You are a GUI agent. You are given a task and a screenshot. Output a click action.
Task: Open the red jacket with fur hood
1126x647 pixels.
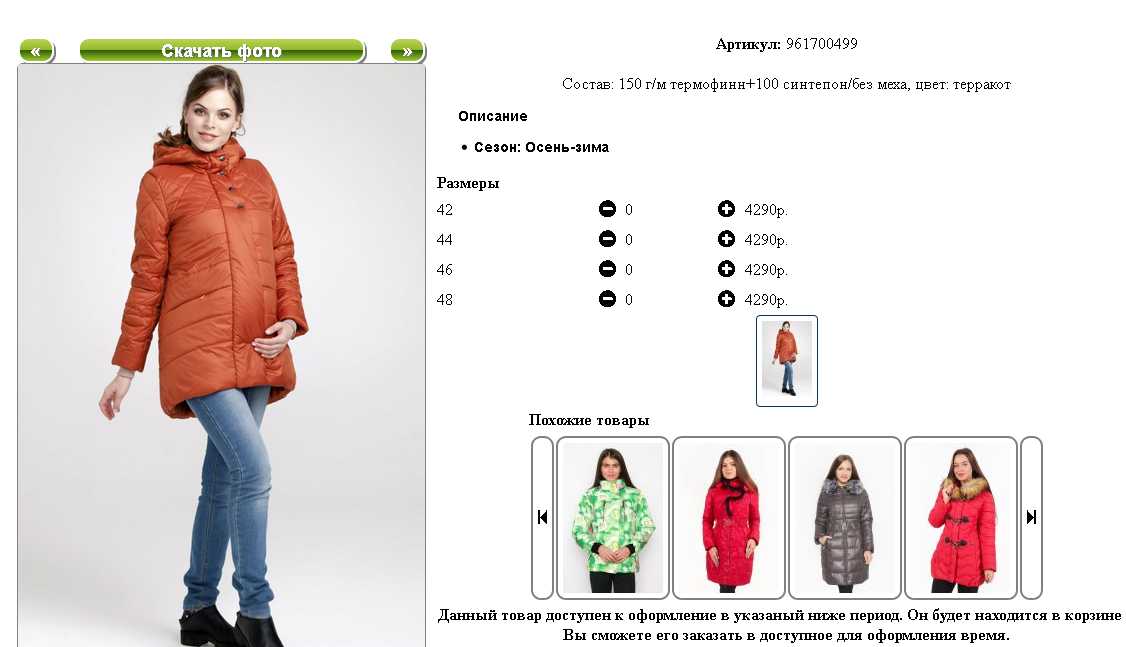(x=961, y=518)
